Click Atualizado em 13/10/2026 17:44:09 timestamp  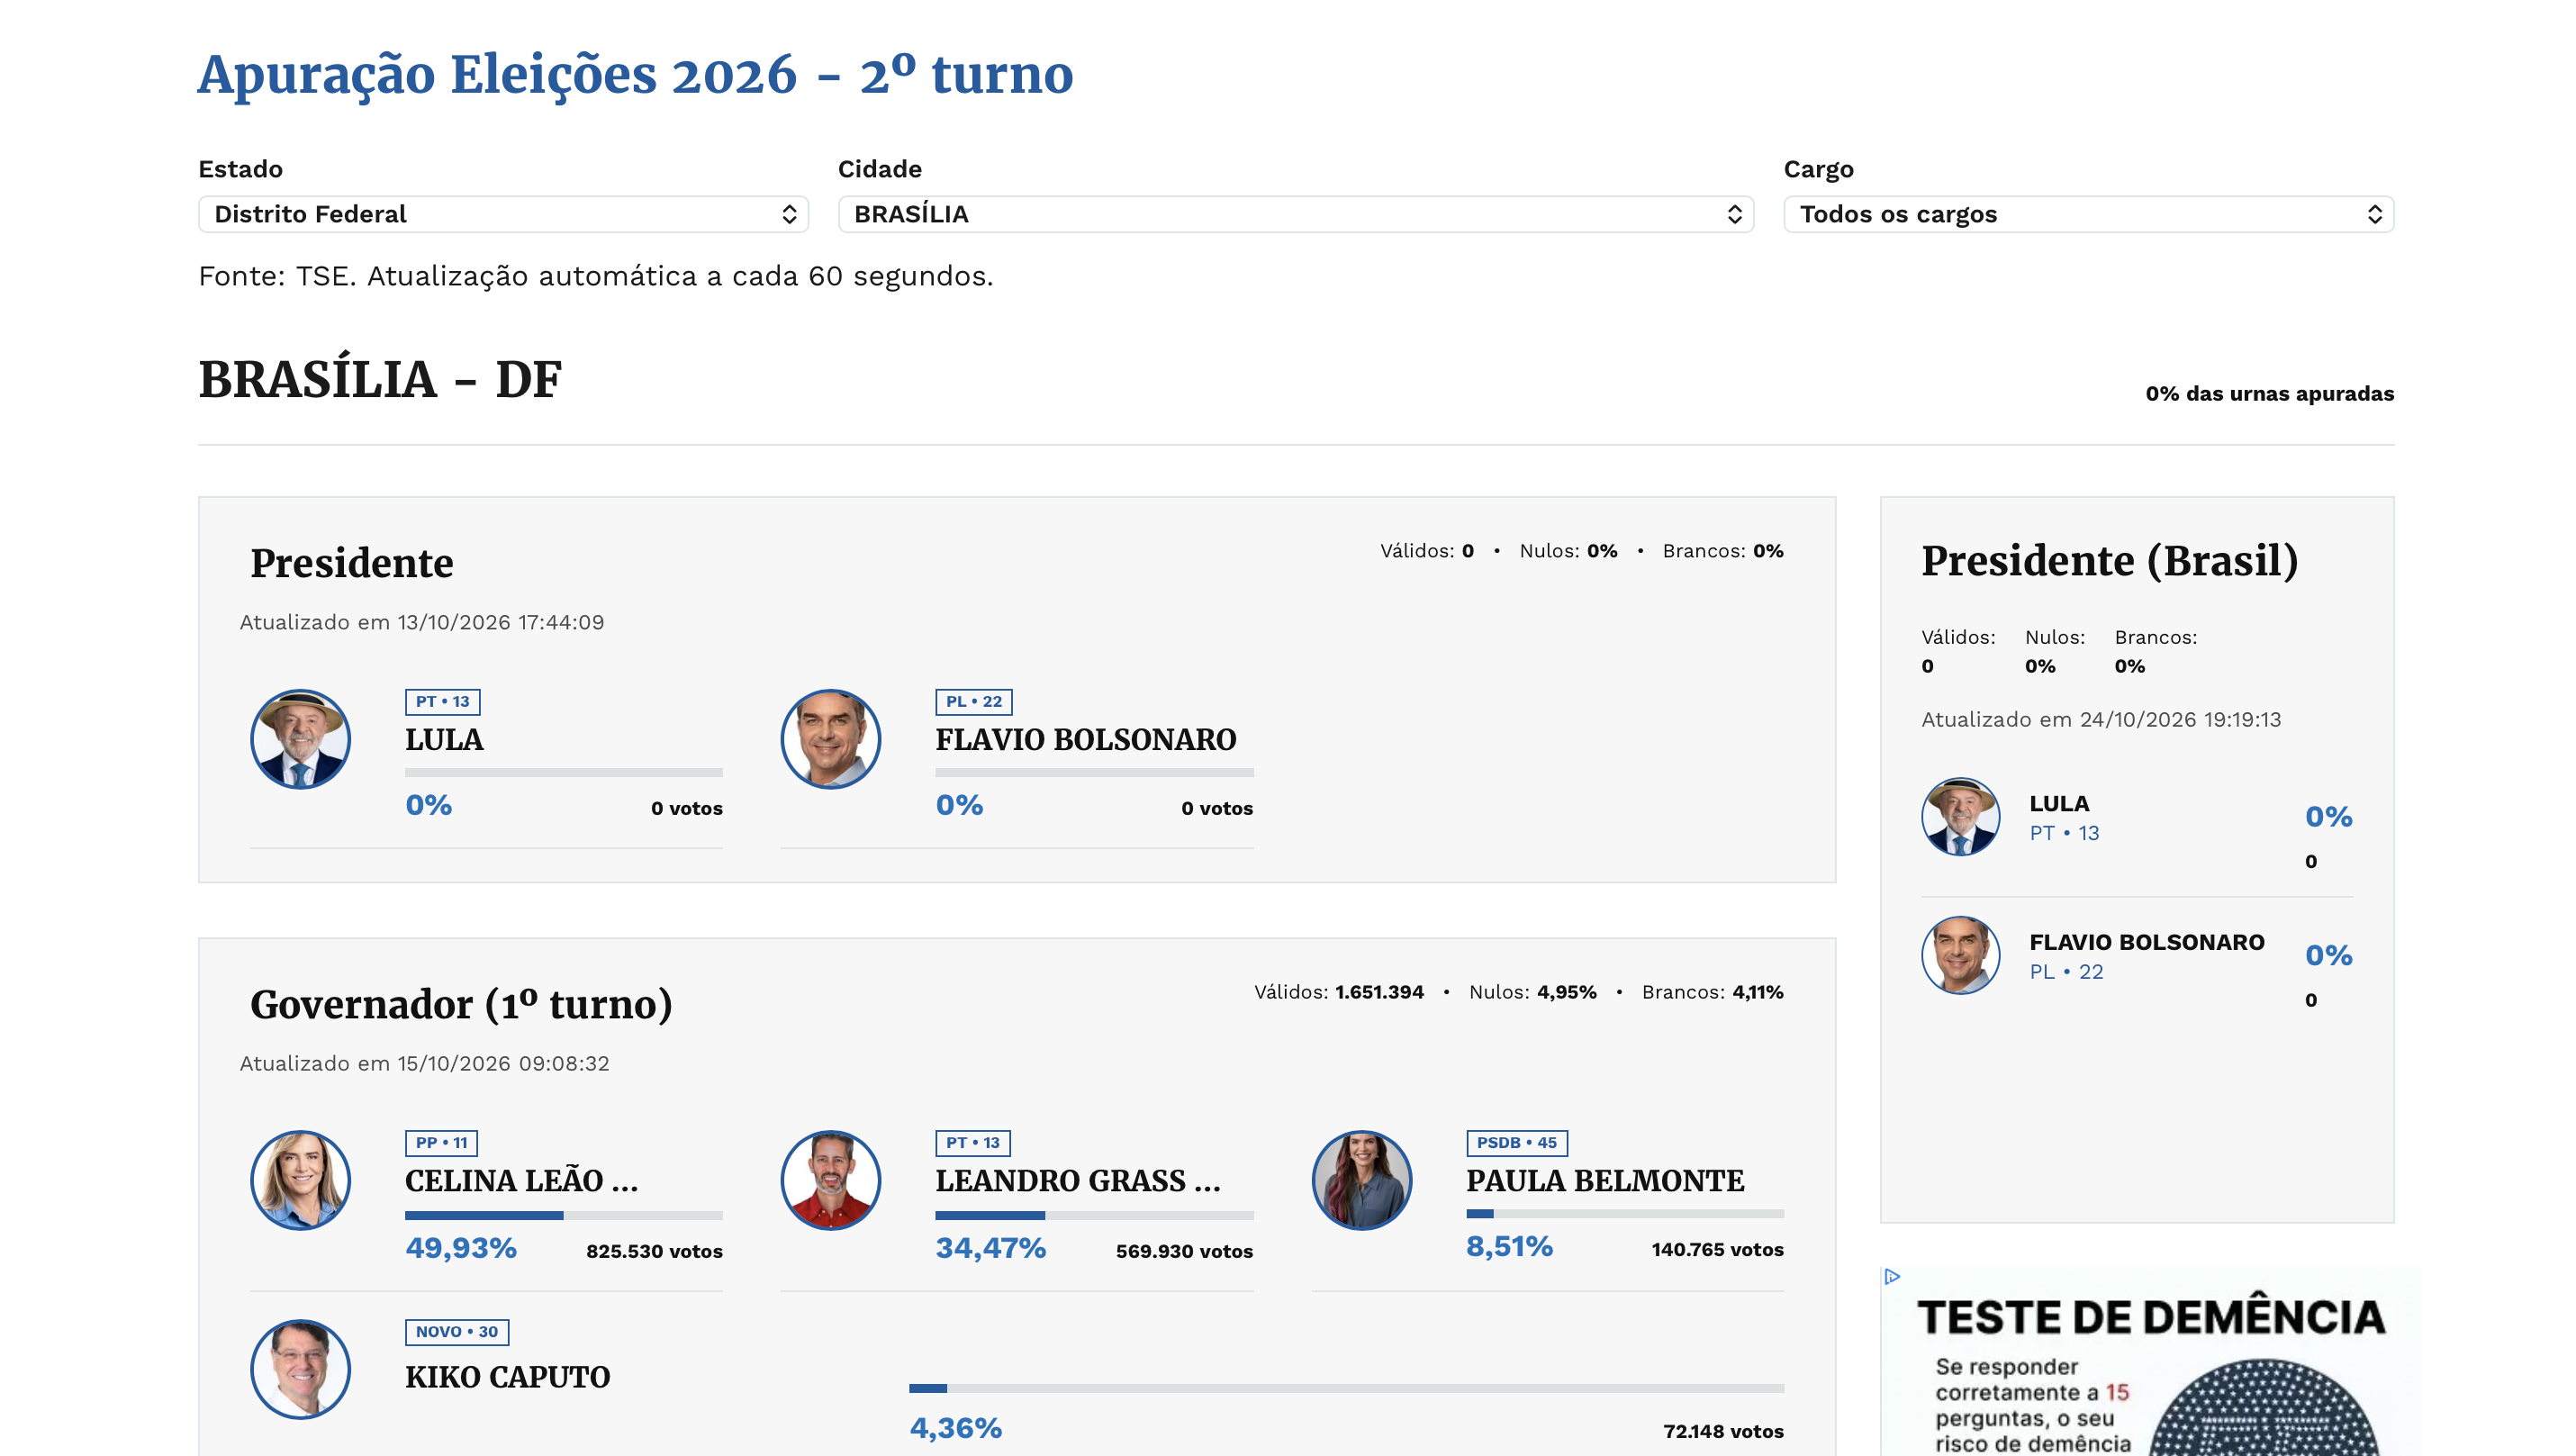click(x=422, y=622)
